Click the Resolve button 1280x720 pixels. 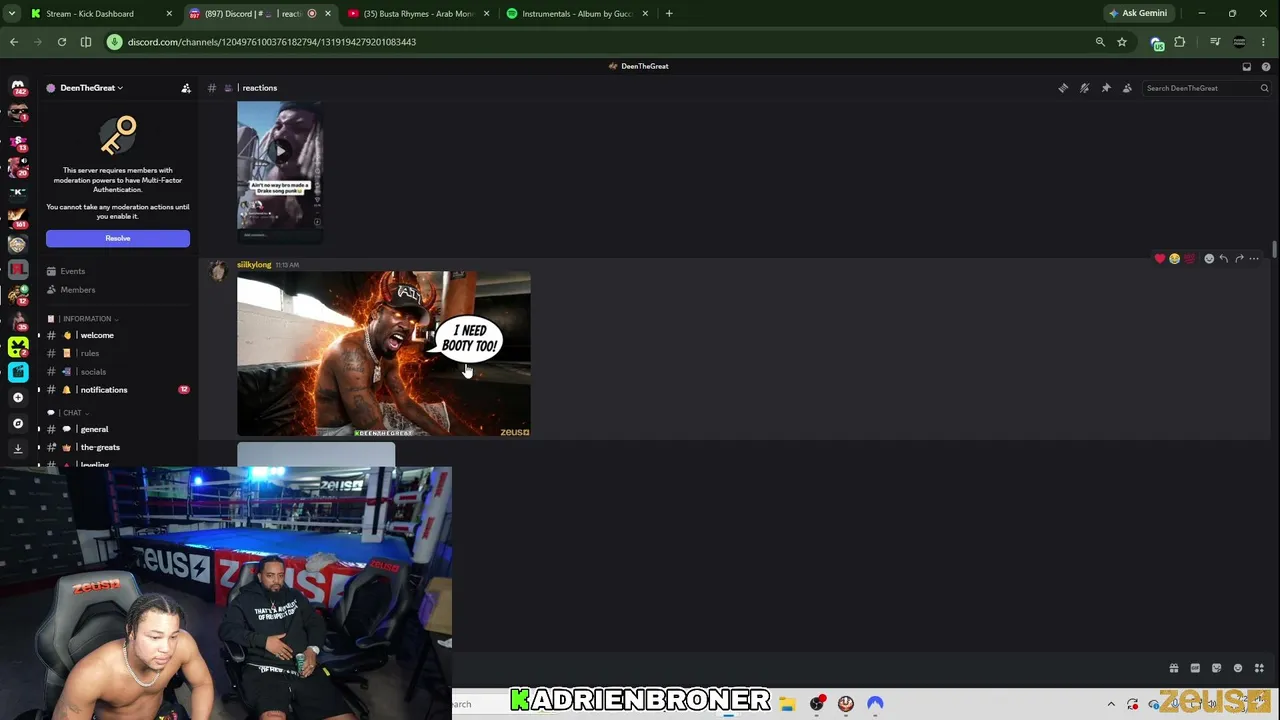pos(118,238)
